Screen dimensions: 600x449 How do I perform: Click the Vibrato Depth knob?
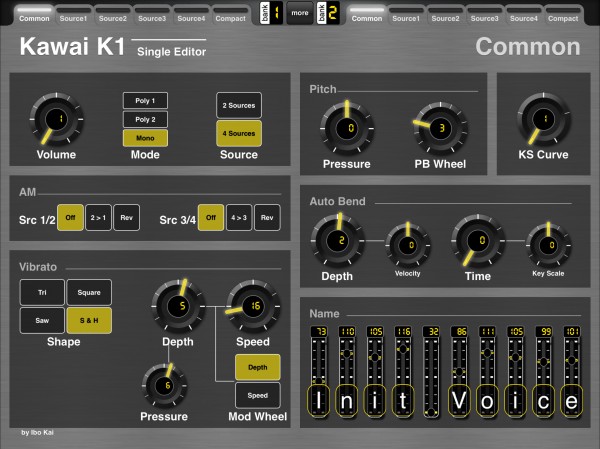click(x=178, y=306)
